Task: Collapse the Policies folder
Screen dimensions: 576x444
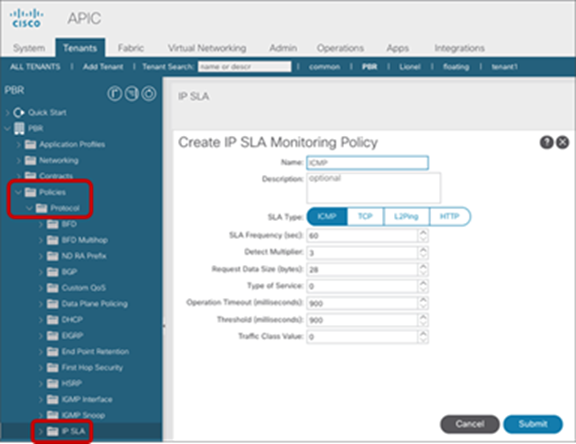Action: click(x=18, y=192)
